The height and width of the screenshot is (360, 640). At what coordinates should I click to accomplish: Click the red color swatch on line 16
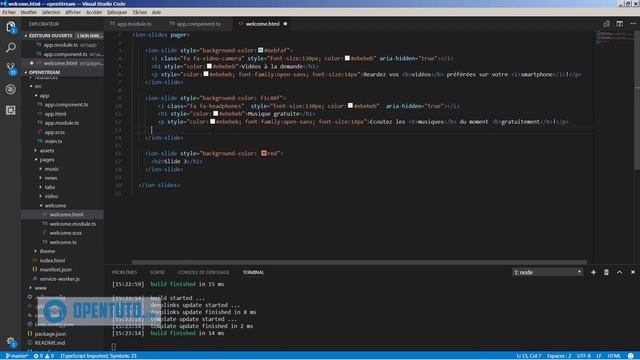pos(264,153)
